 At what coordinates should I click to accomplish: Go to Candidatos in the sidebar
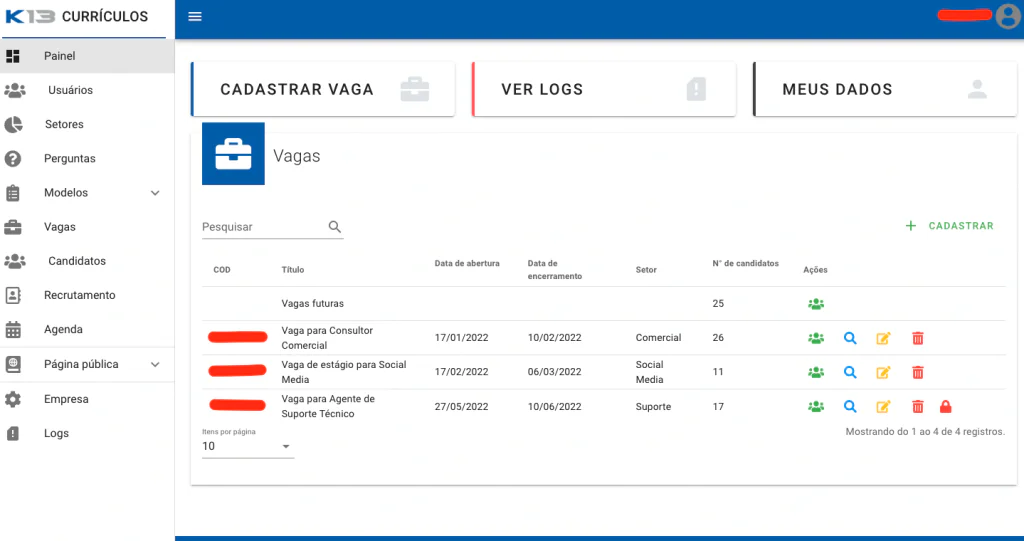pyautogui.click(x=87, y=261)
